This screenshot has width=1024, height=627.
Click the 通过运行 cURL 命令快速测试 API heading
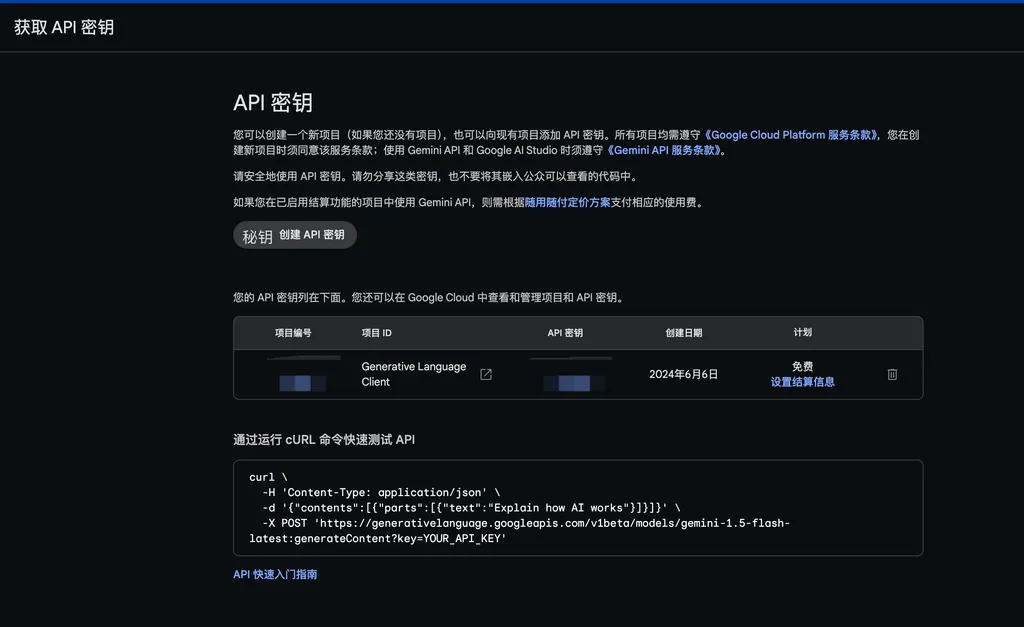coord(324,440)
